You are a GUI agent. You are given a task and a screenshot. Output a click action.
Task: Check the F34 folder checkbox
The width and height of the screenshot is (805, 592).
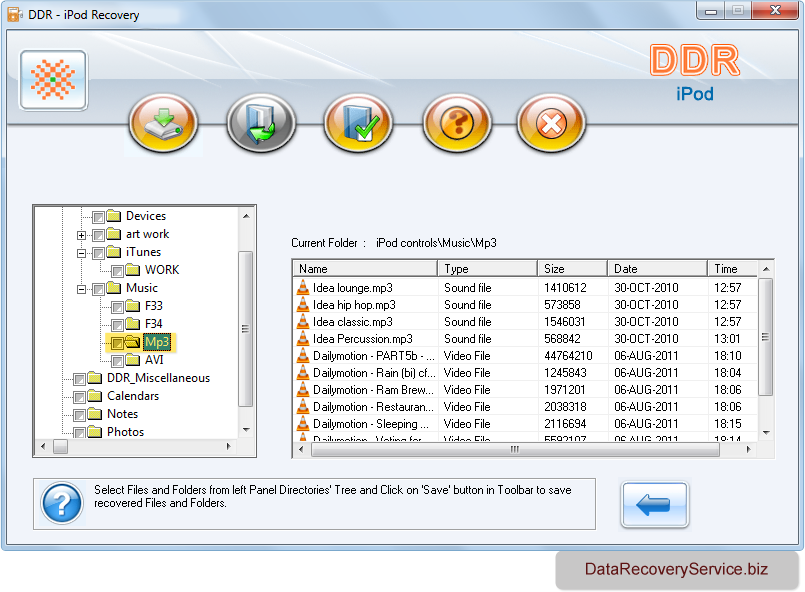(x=118, y=325)
